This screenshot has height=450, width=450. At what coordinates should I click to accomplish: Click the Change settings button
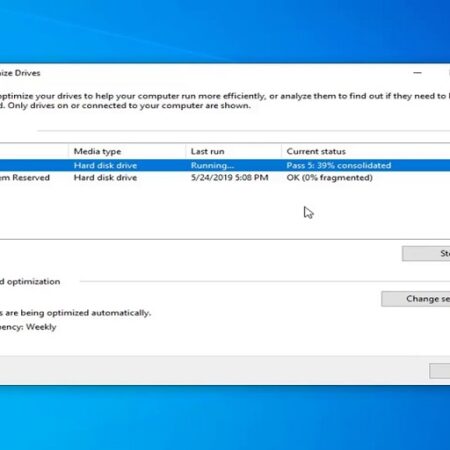pos(416,299)
